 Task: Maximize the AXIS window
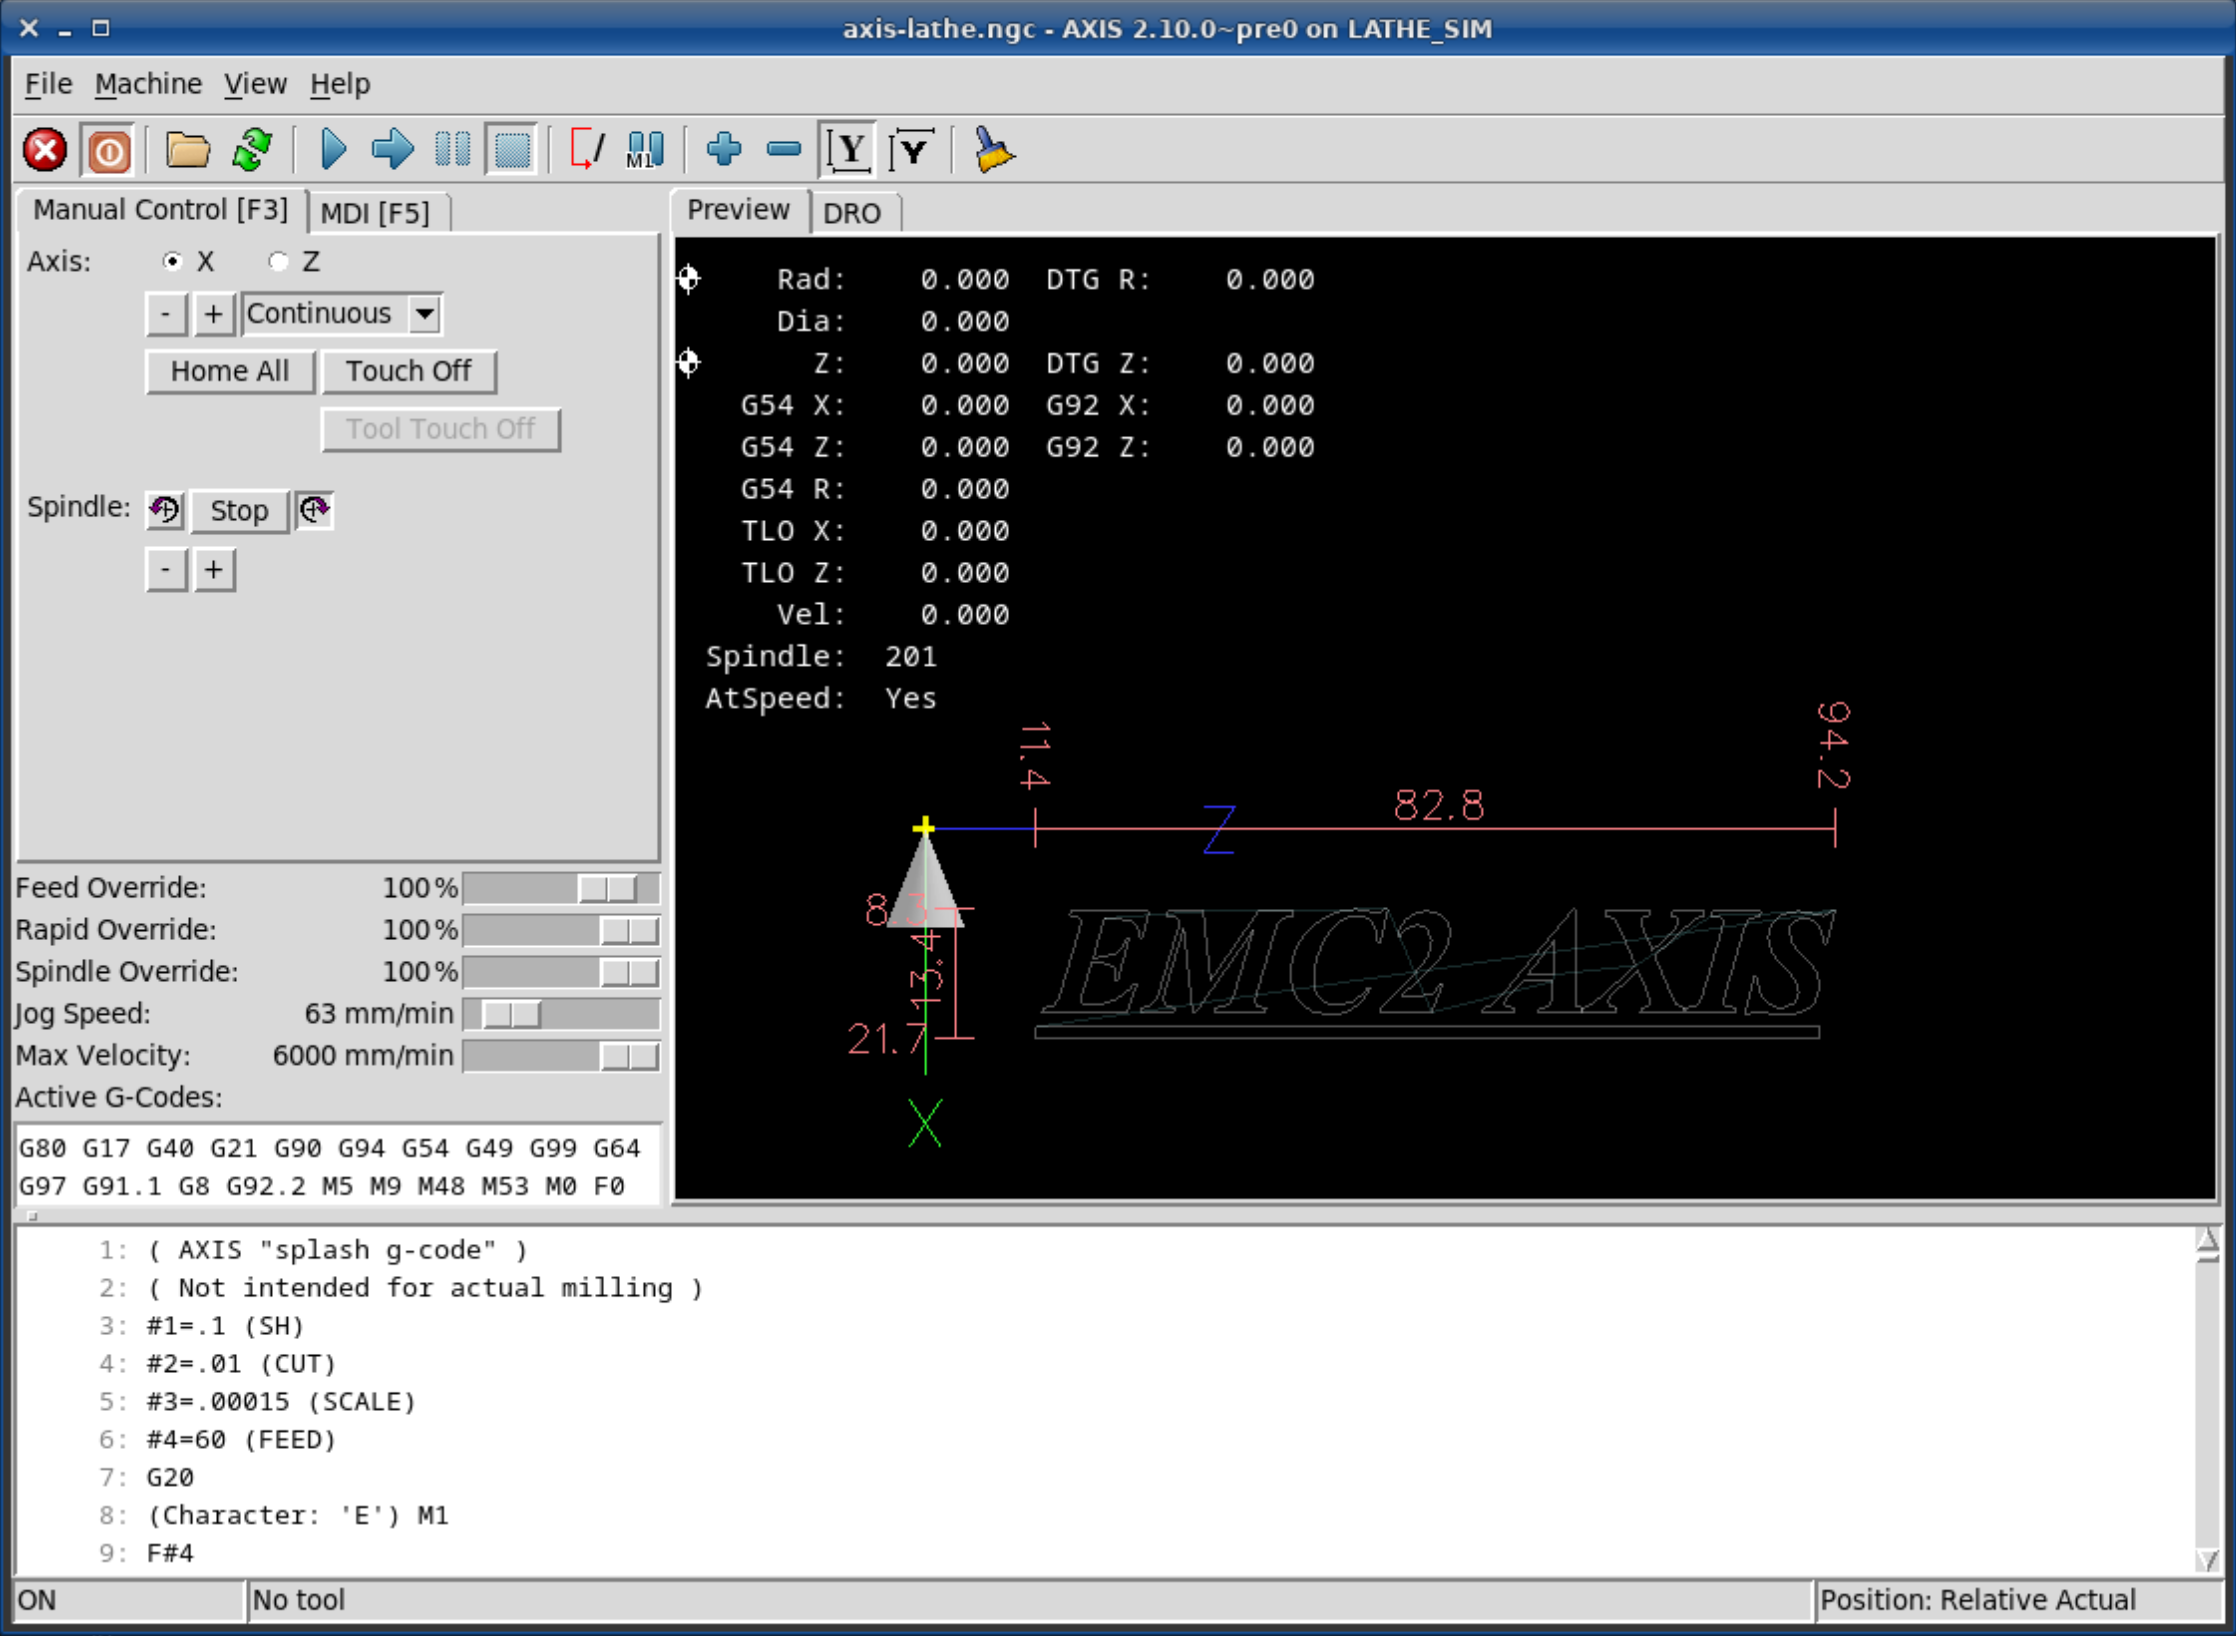(101, 28)
